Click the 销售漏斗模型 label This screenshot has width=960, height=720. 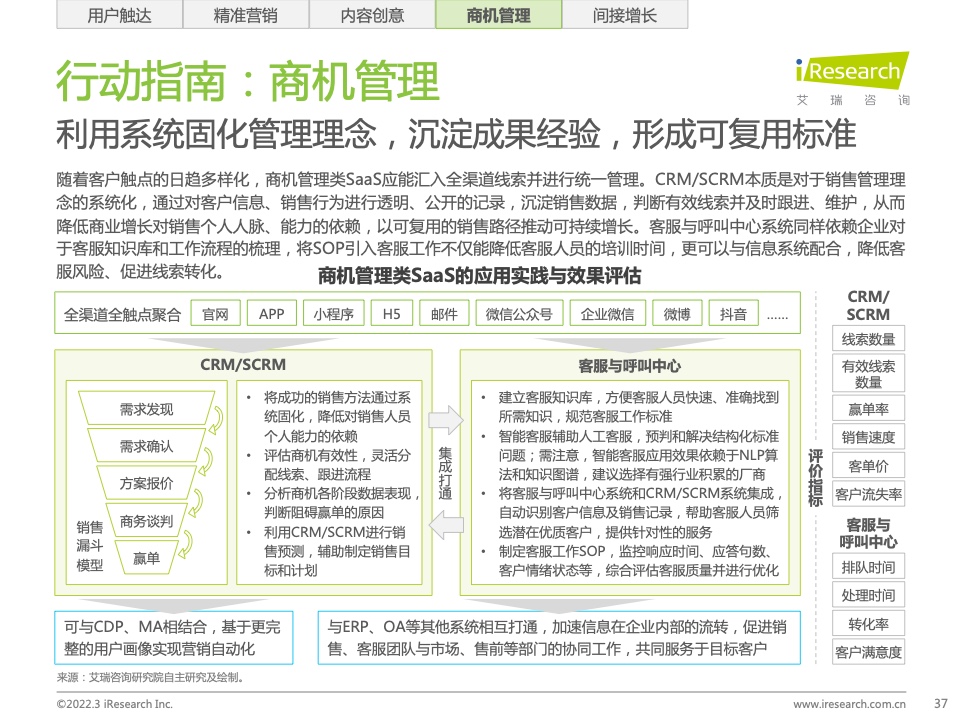click(89, 546)
